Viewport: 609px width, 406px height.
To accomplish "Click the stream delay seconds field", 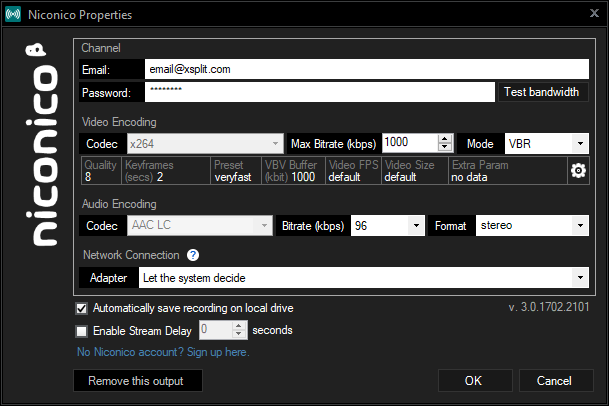I will [216, 330].
